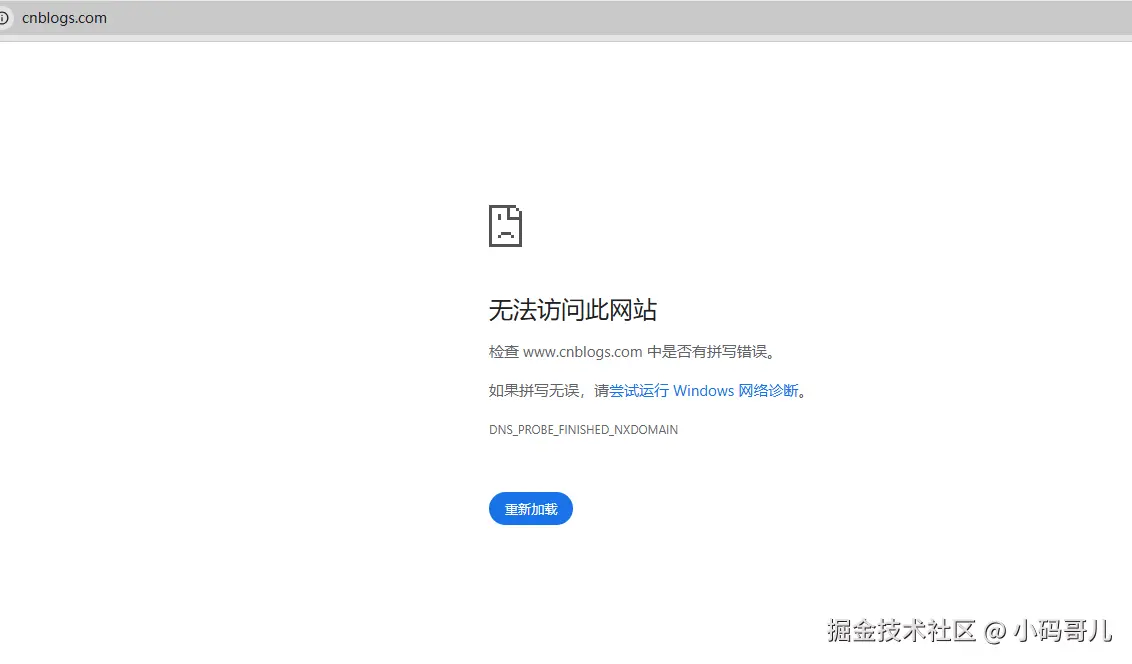Click the blue reload button labeled 重新加载
1132x664 pixels.
pyautogui.click(x=530, y=508)
